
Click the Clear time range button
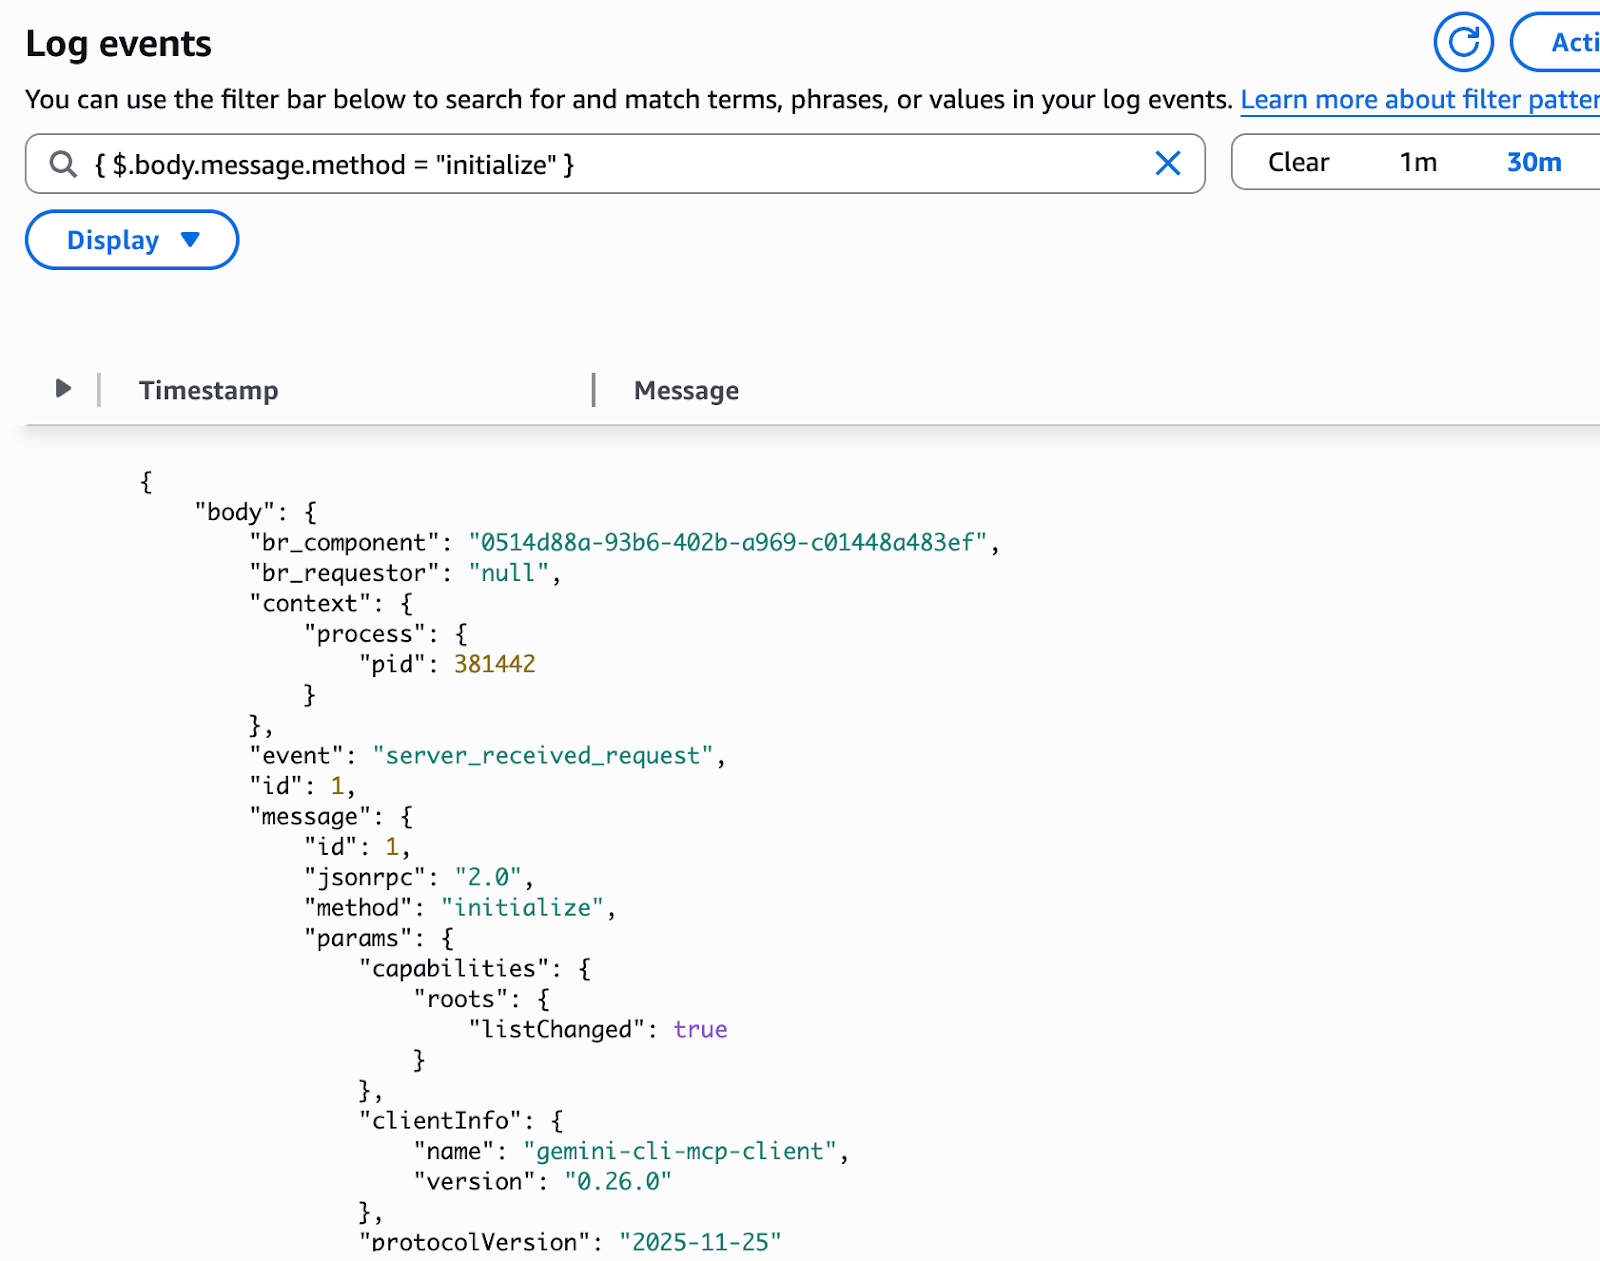point(1298,162)
